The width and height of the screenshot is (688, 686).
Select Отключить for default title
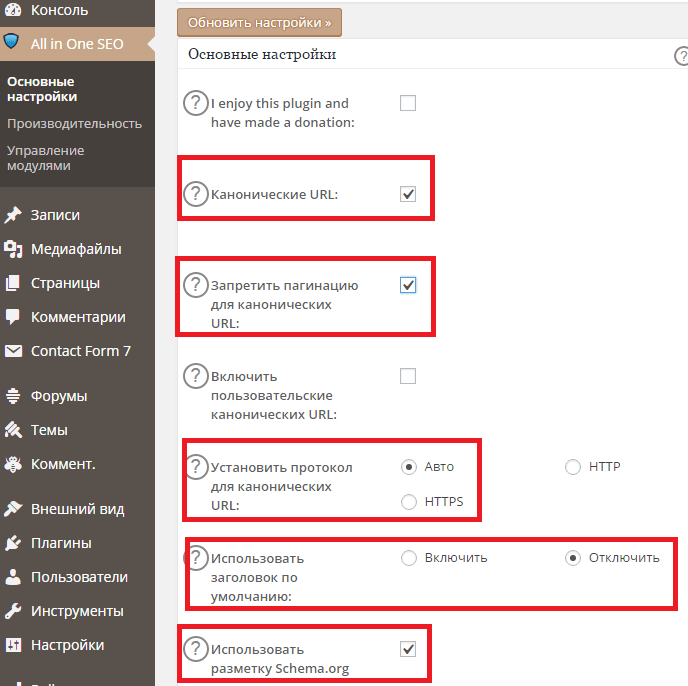click(x=573, y=558)
